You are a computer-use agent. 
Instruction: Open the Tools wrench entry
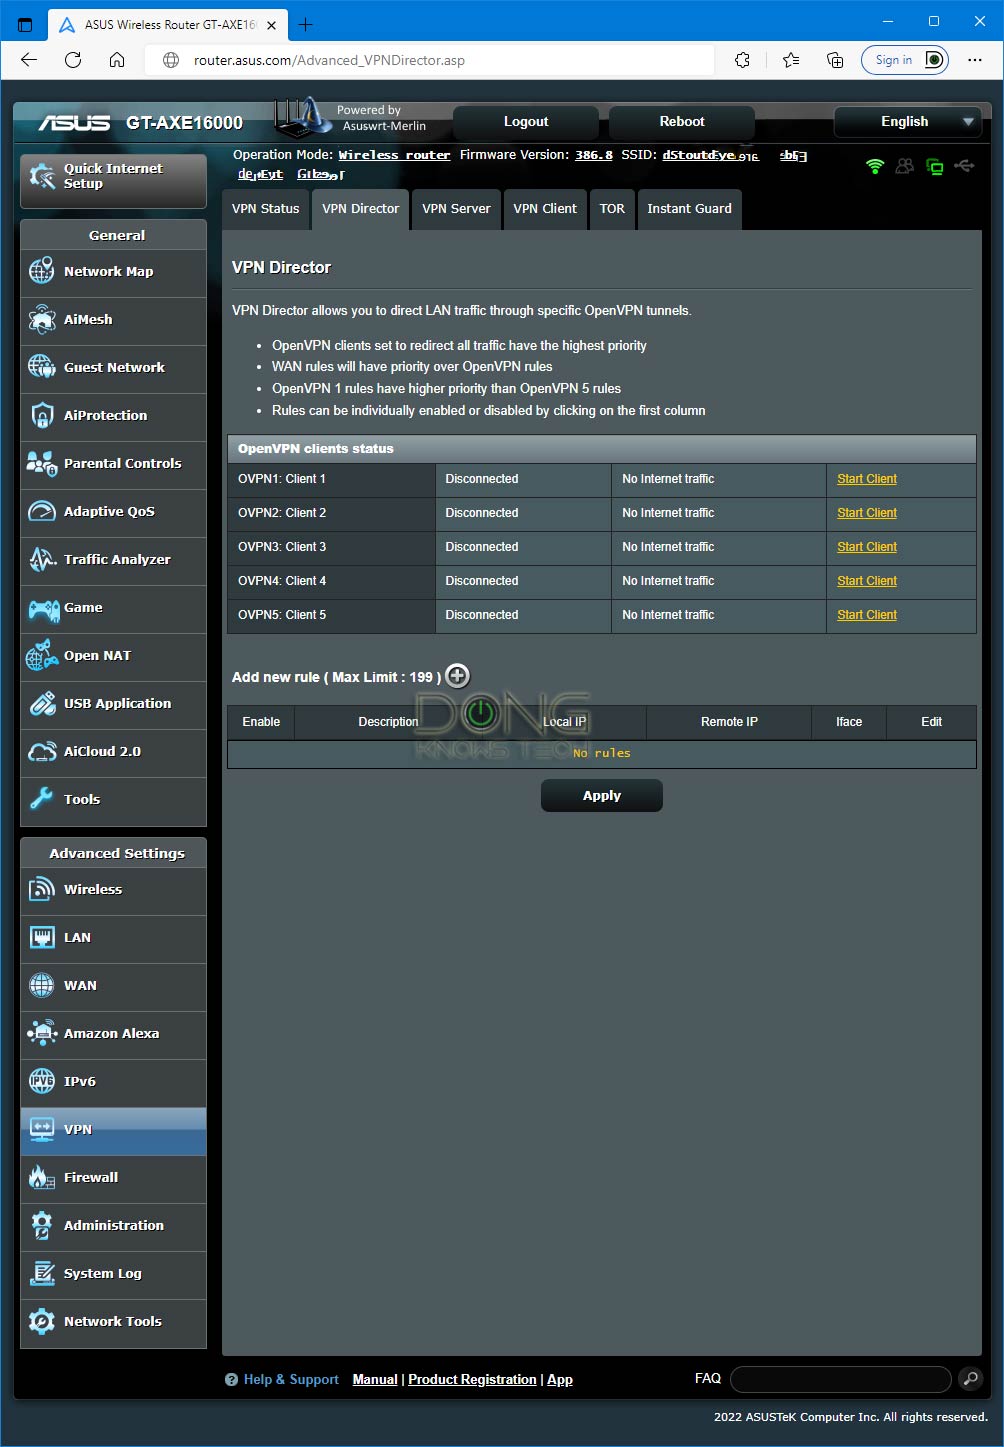113,800
